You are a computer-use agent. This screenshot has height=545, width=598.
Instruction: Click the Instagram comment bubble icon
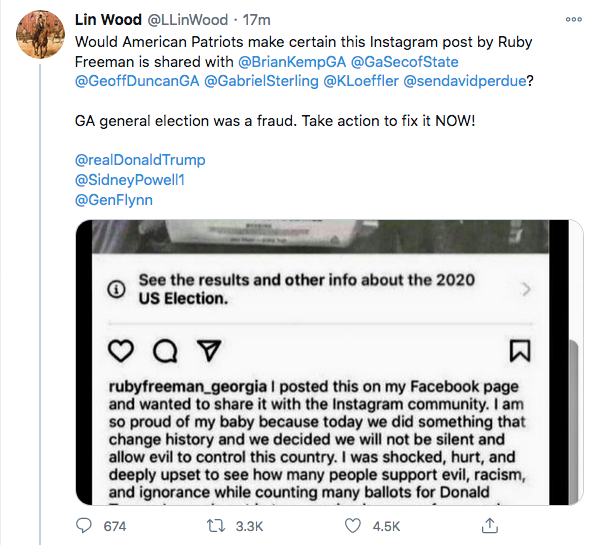pos(165,350)
